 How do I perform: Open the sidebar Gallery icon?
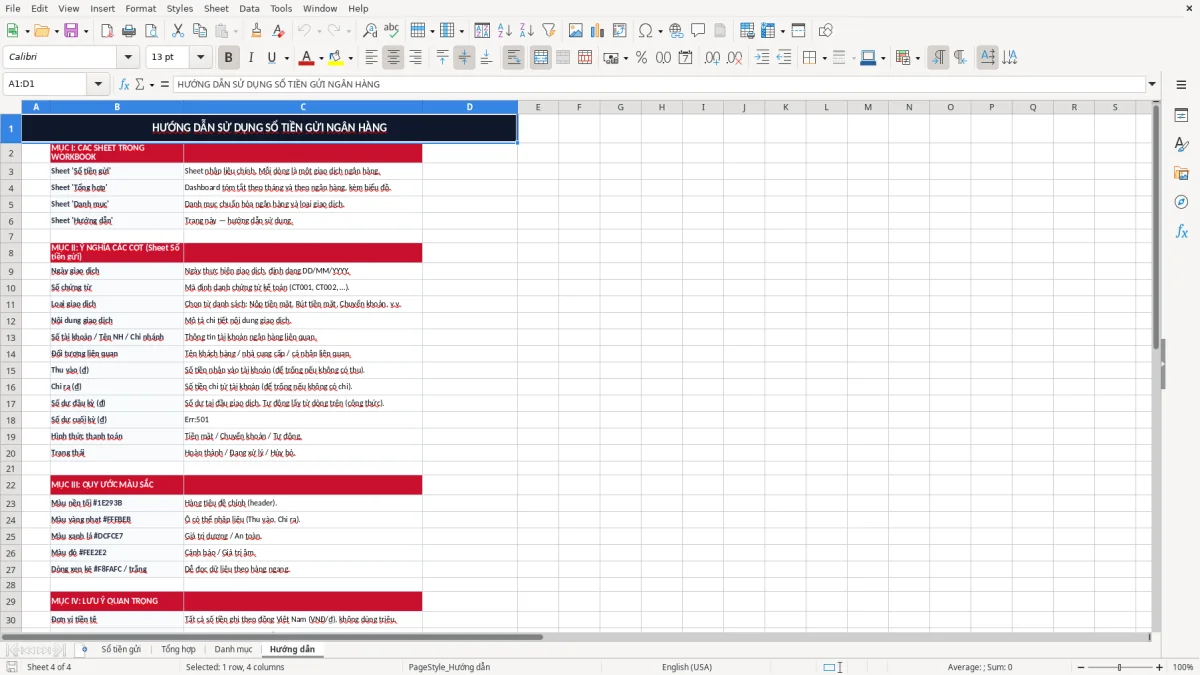coord(1181,173)
